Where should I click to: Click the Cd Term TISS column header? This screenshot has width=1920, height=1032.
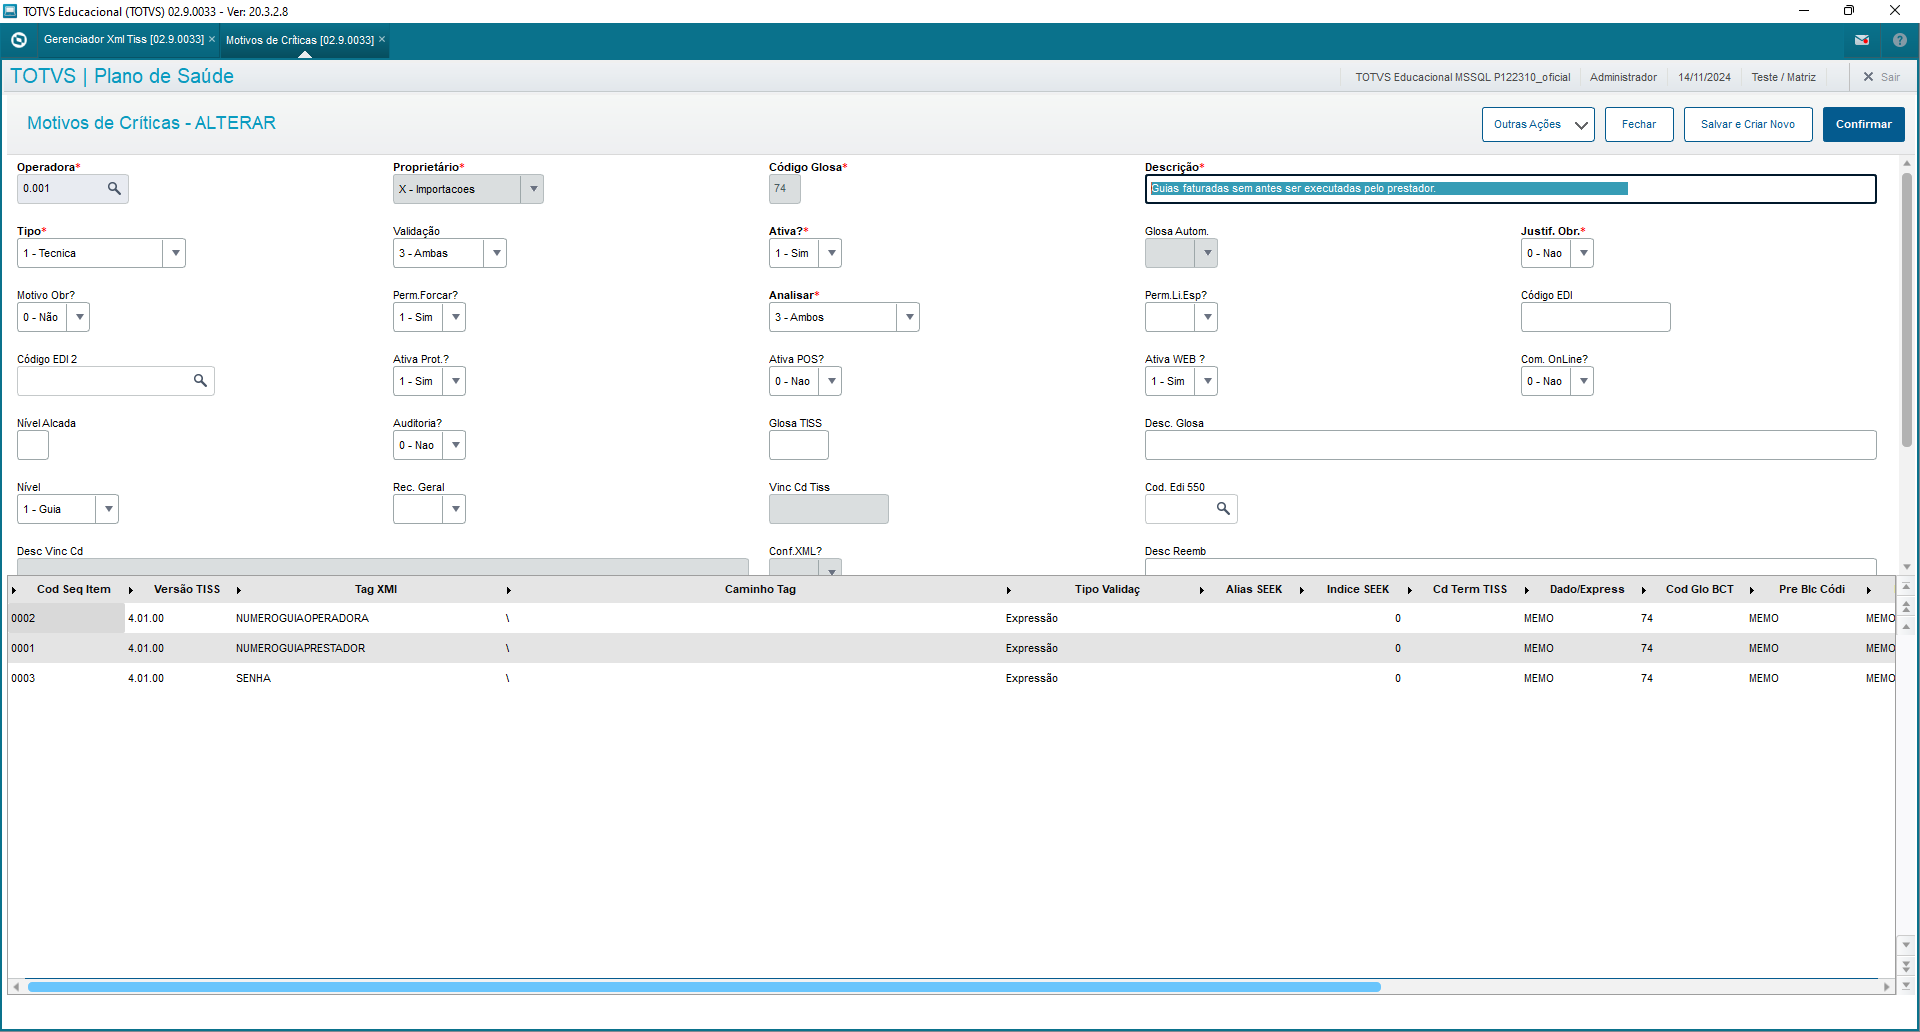(1470, 590)
